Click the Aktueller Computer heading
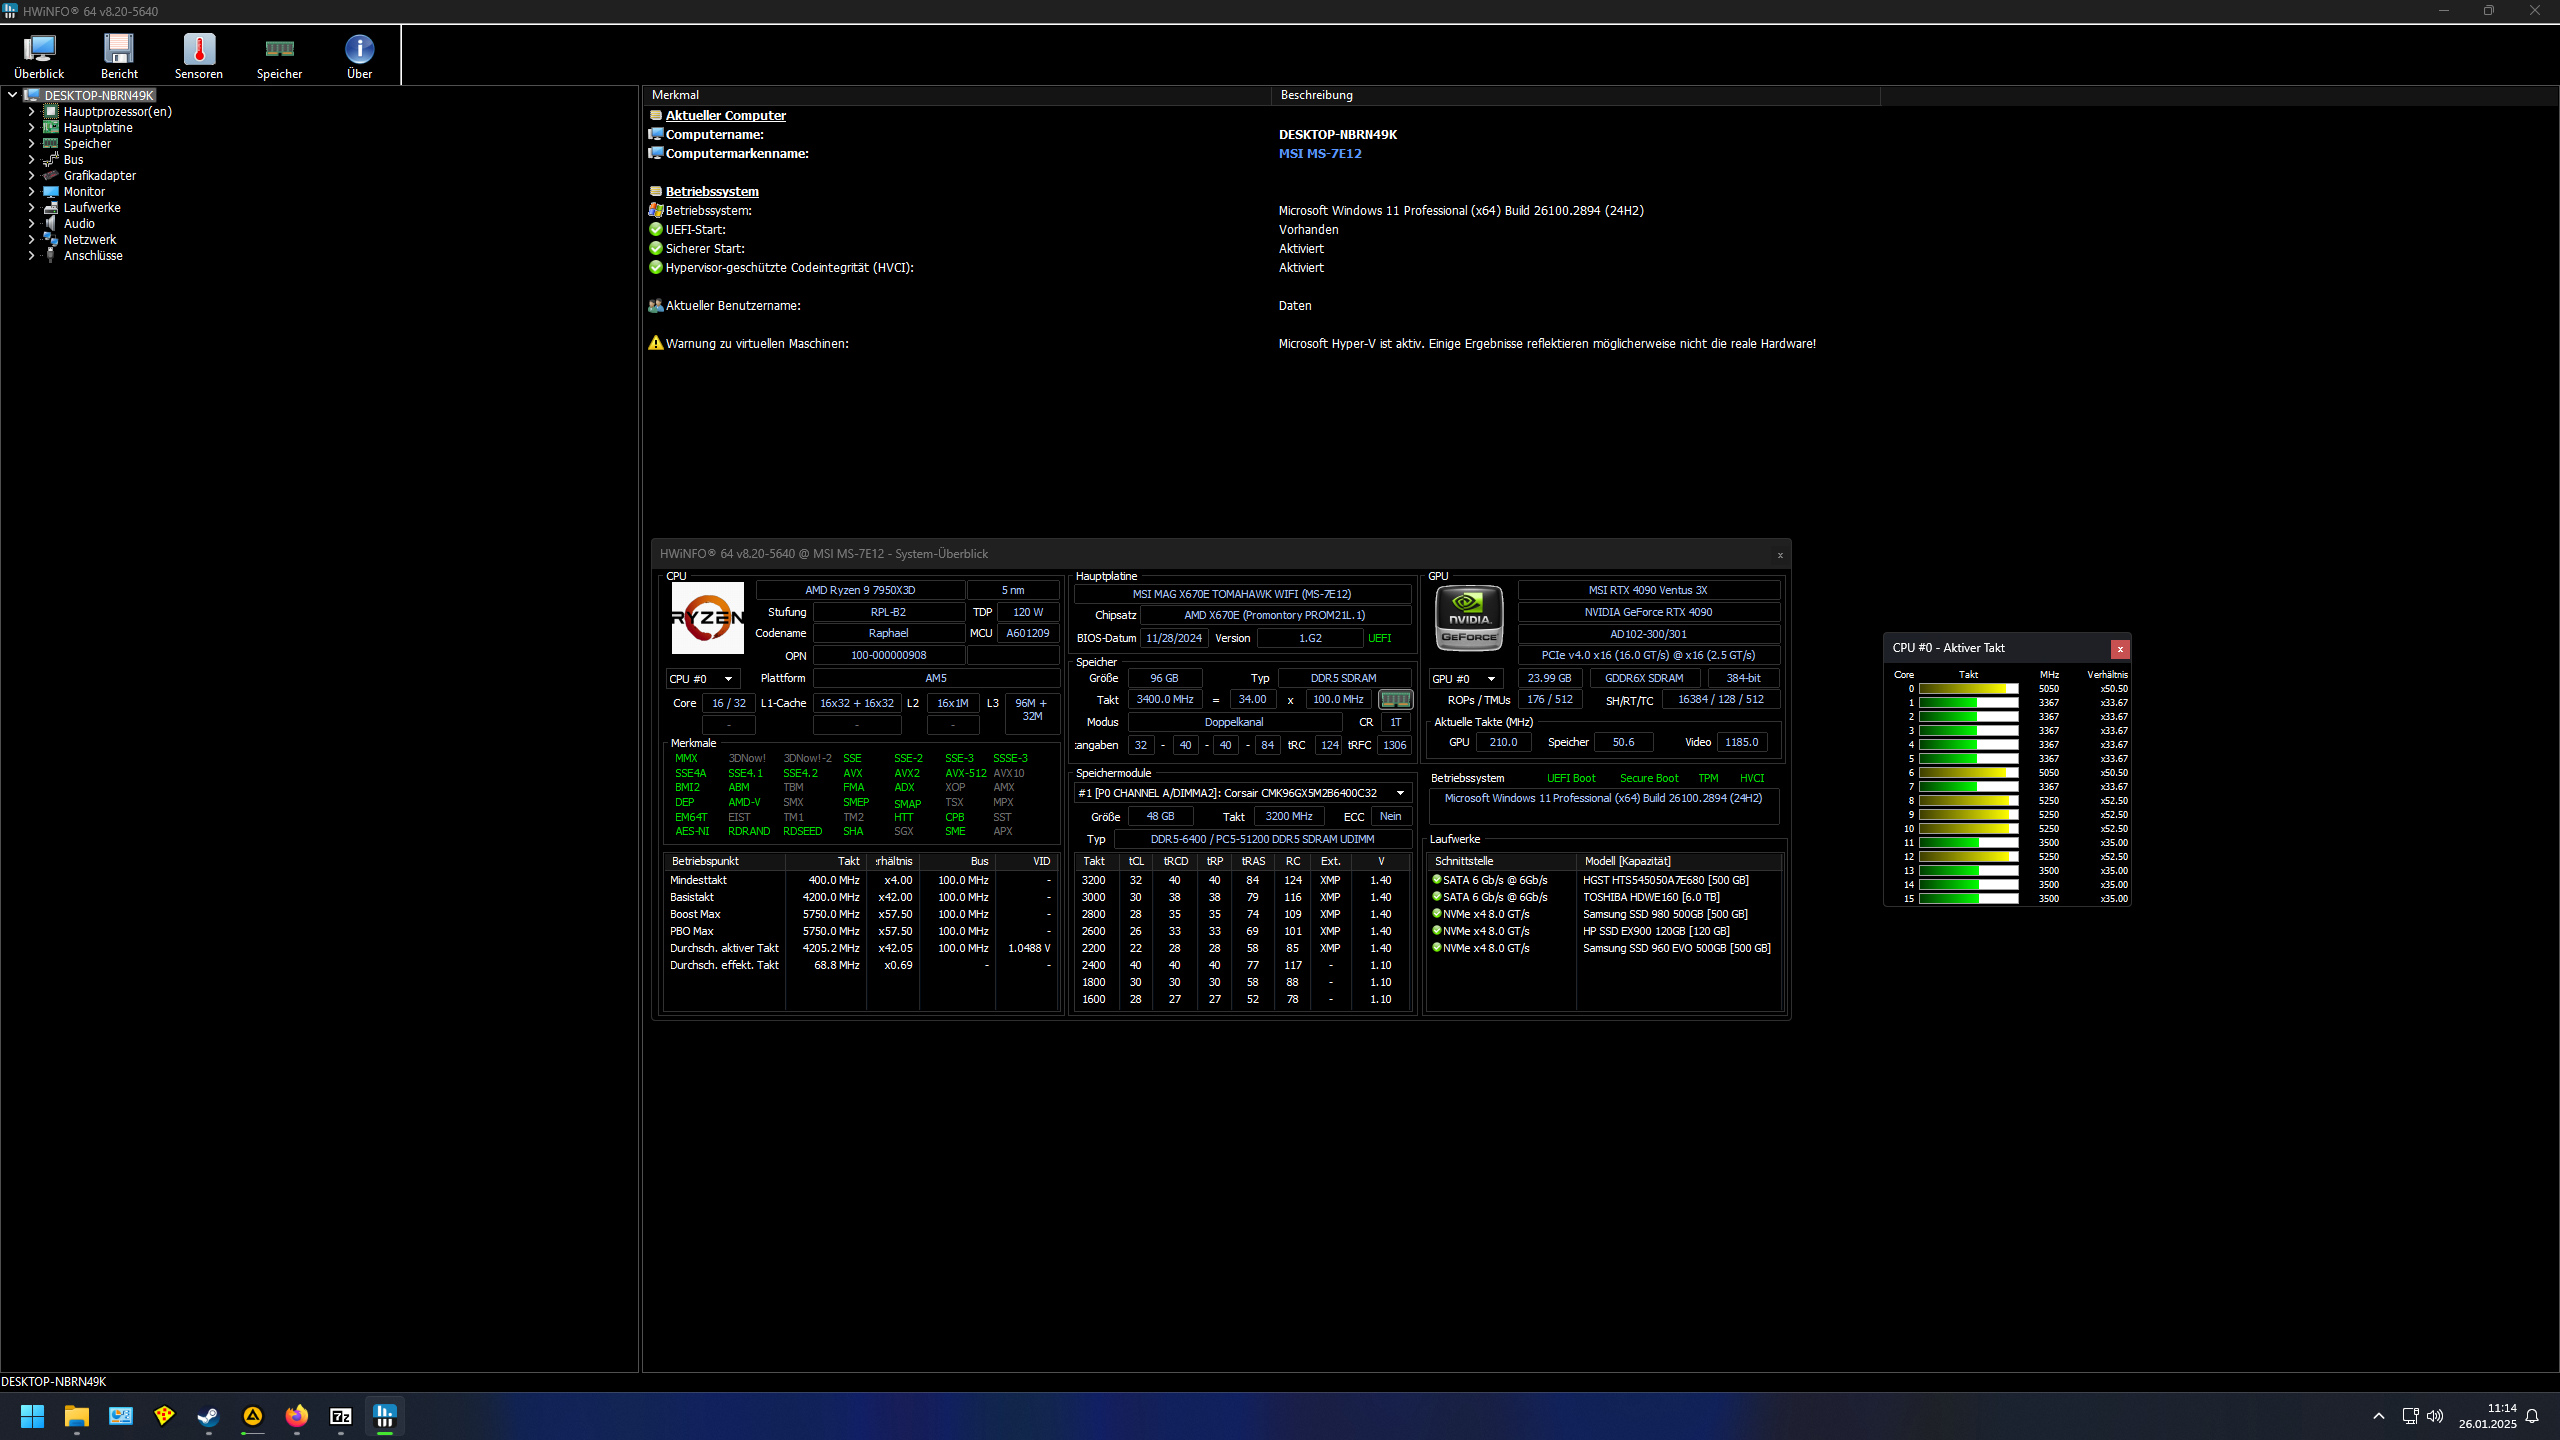Image resolution: width=2560 pixels, height=1440 pixels. tap(726, 115)
